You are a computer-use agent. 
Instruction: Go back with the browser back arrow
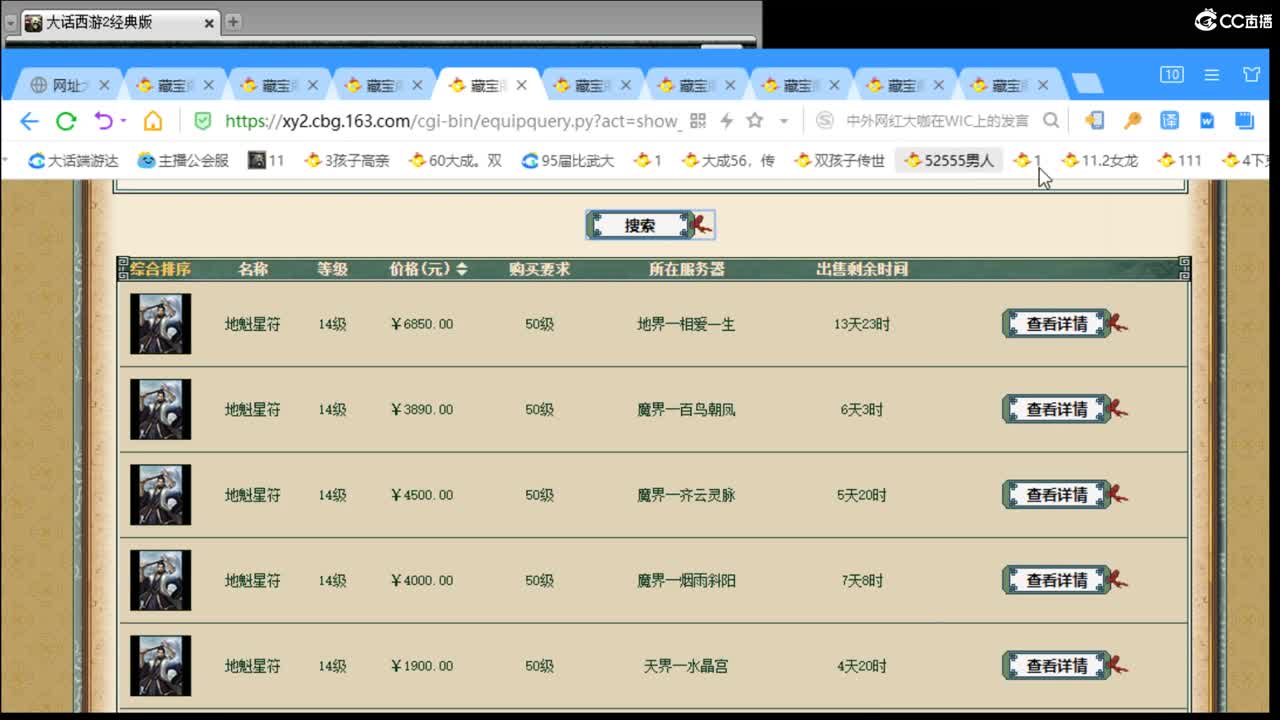[x=29, y=121]
